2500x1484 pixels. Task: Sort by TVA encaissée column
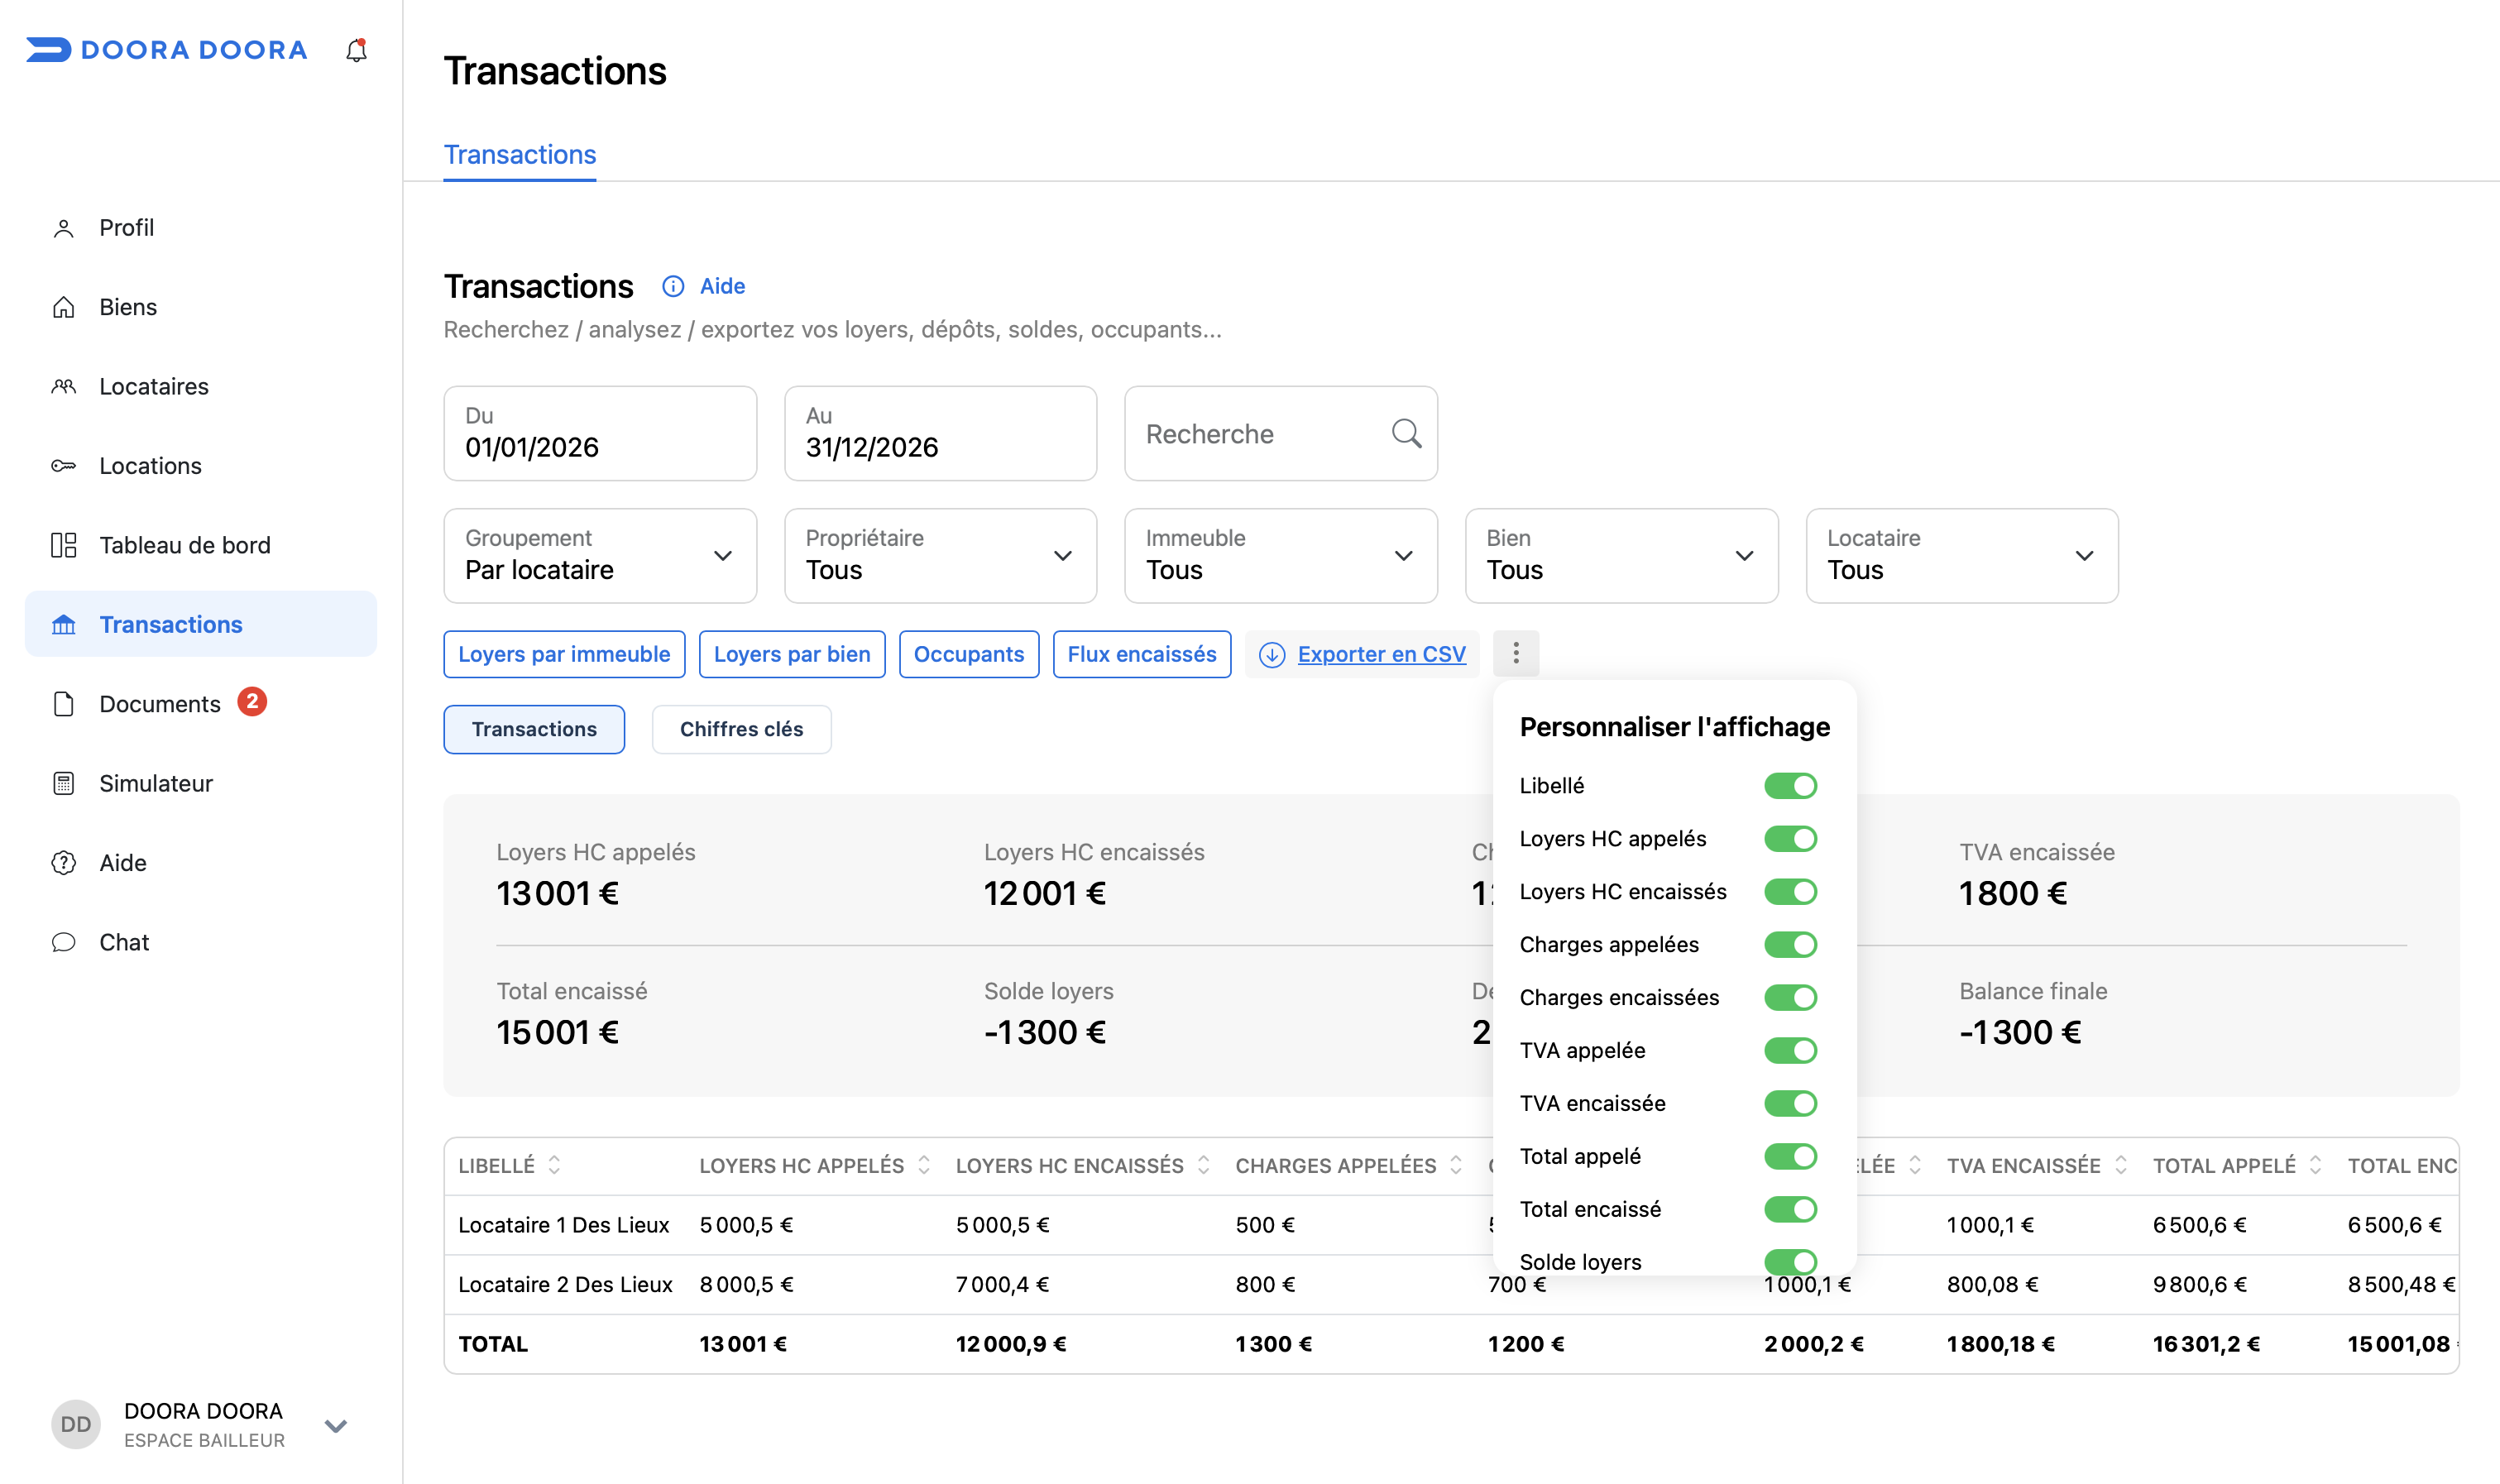click(x=2120, y=1165)
